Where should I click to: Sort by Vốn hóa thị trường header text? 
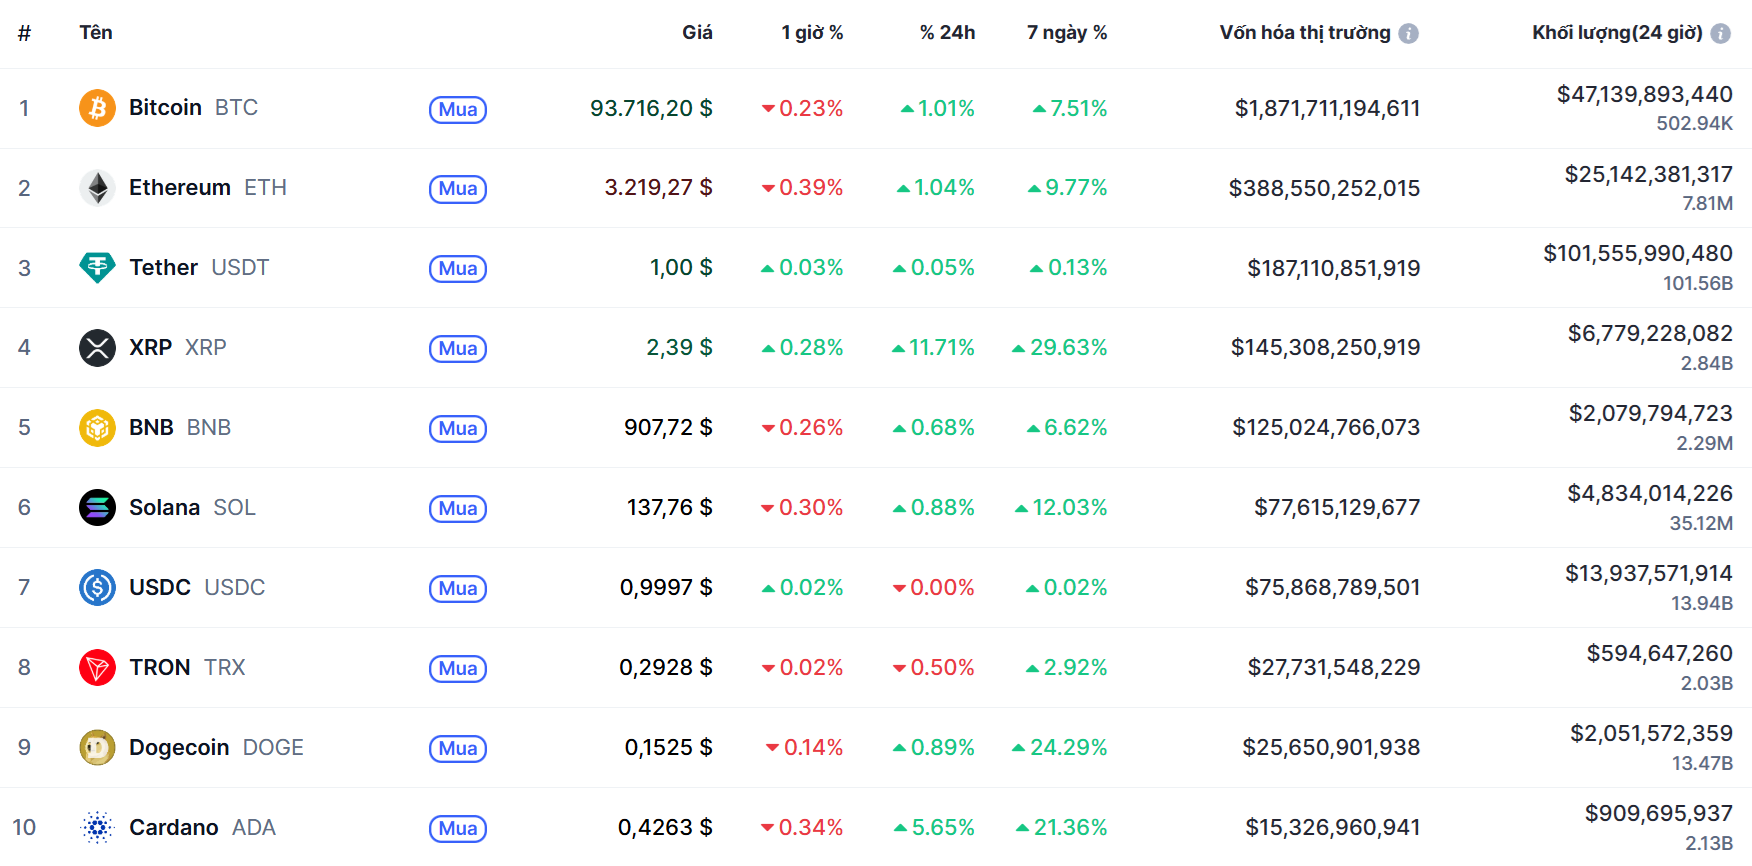(x=1305, y=32)
